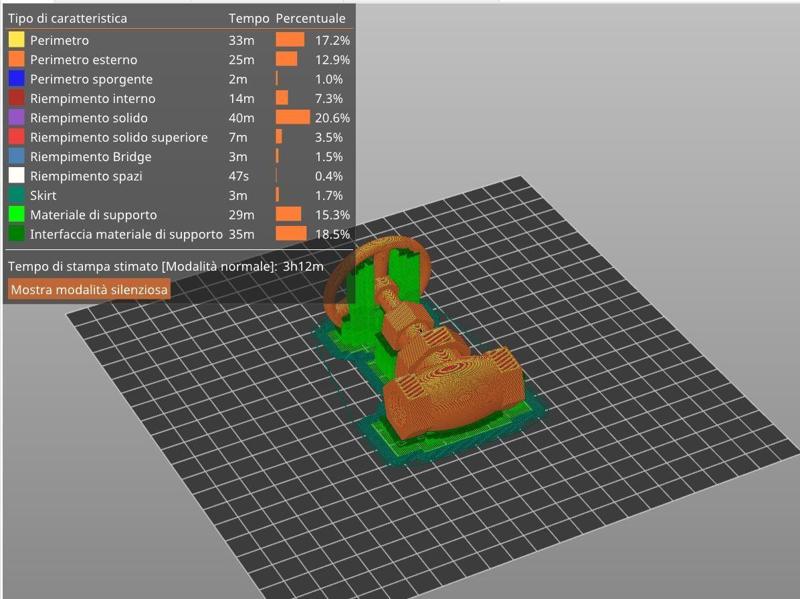This screenshot has width=800, height=599.
Task: Click the 40m Riempimento solido time
Action: pyautogui.click(x=241, y=118)
